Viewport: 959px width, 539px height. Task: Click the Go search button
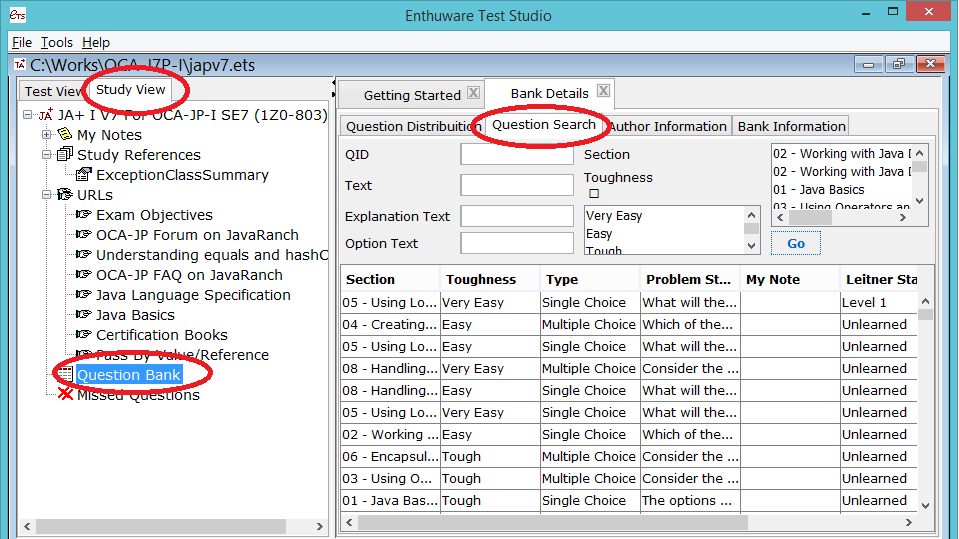pyautogui.click(x=796, y=243)
